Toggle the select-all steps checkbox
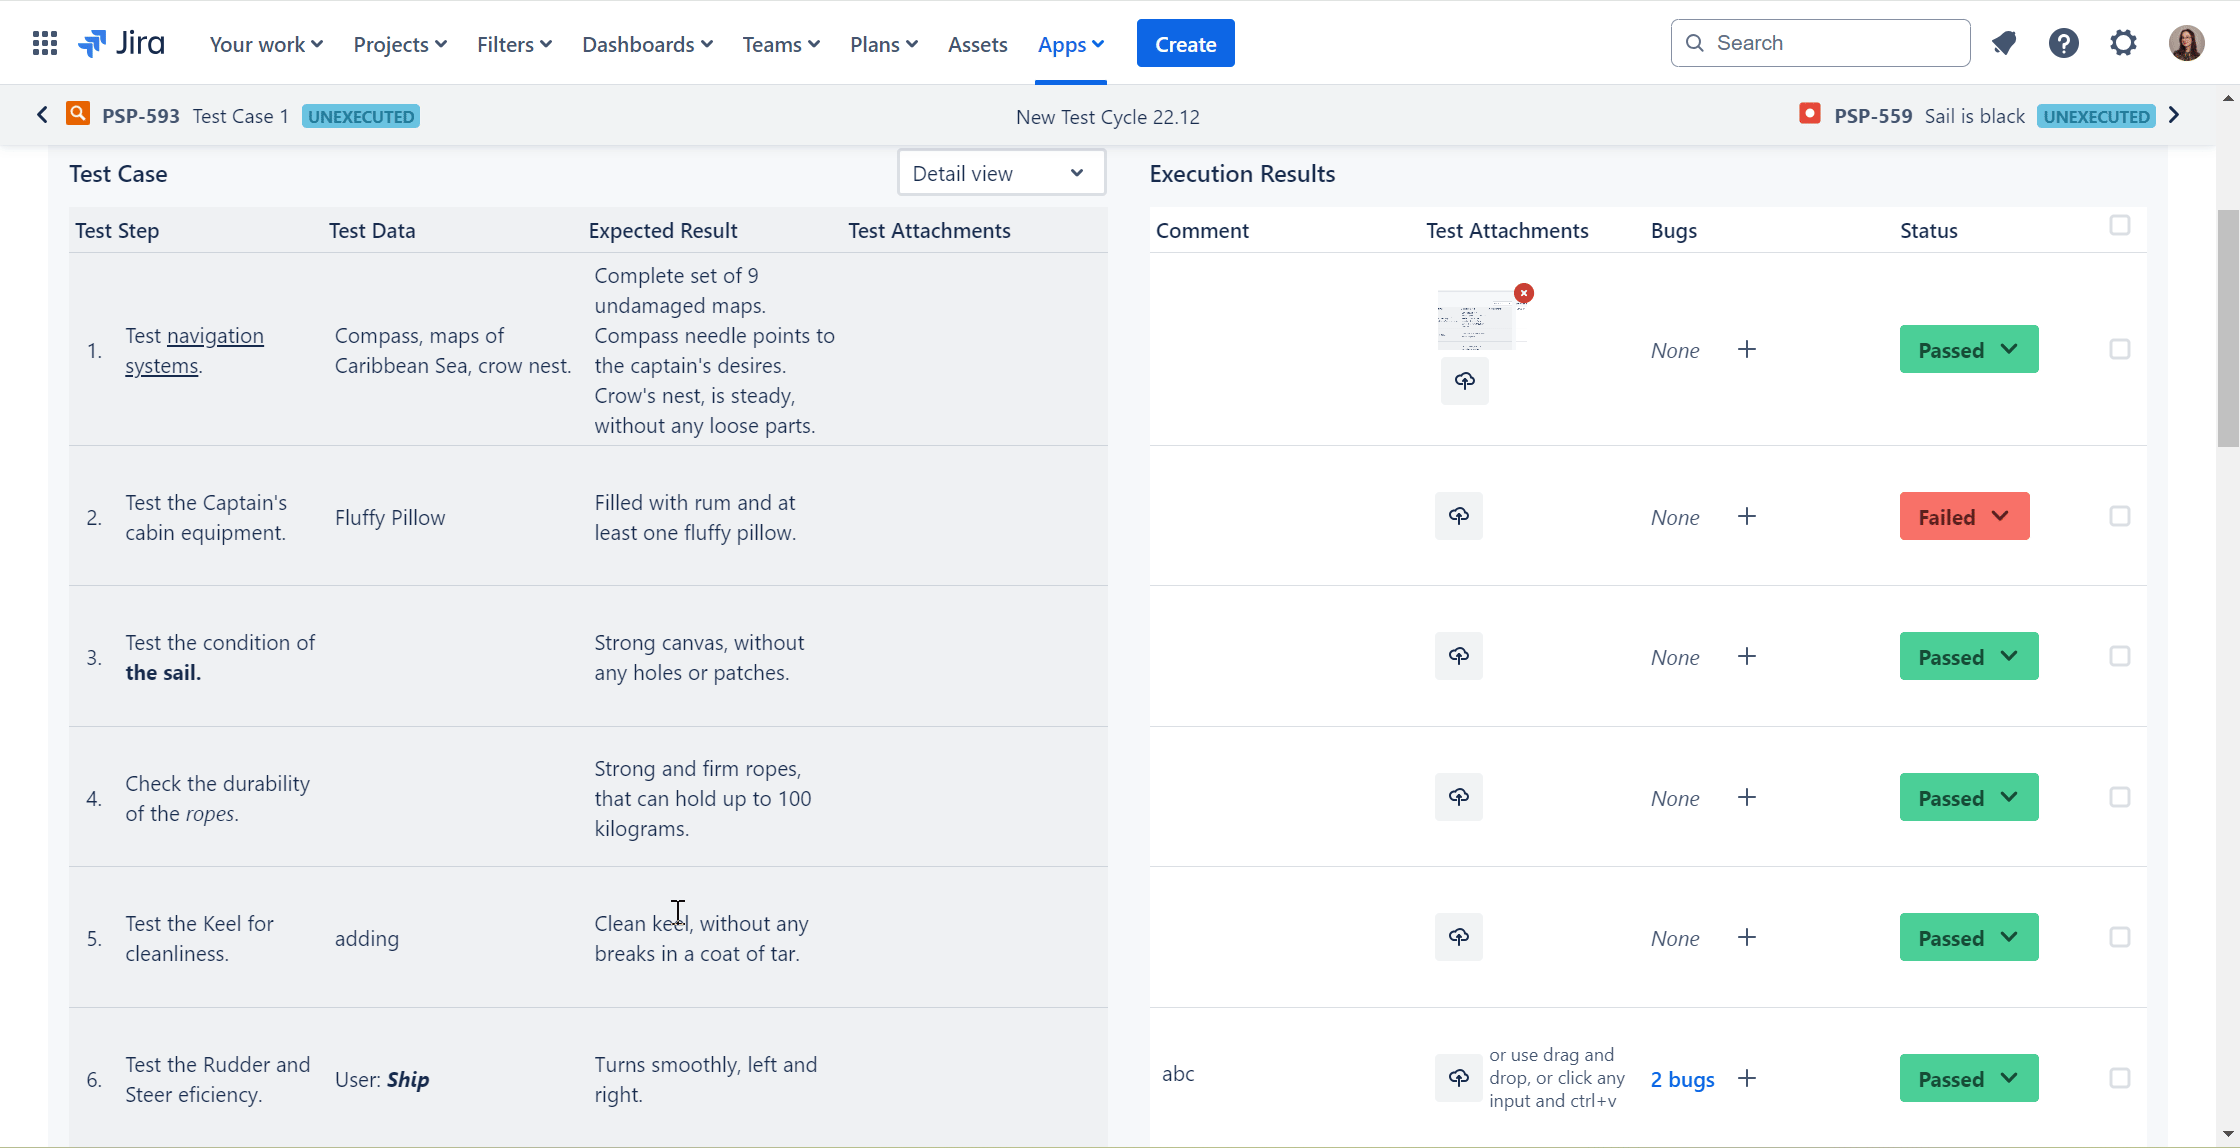 (2120, 225)
